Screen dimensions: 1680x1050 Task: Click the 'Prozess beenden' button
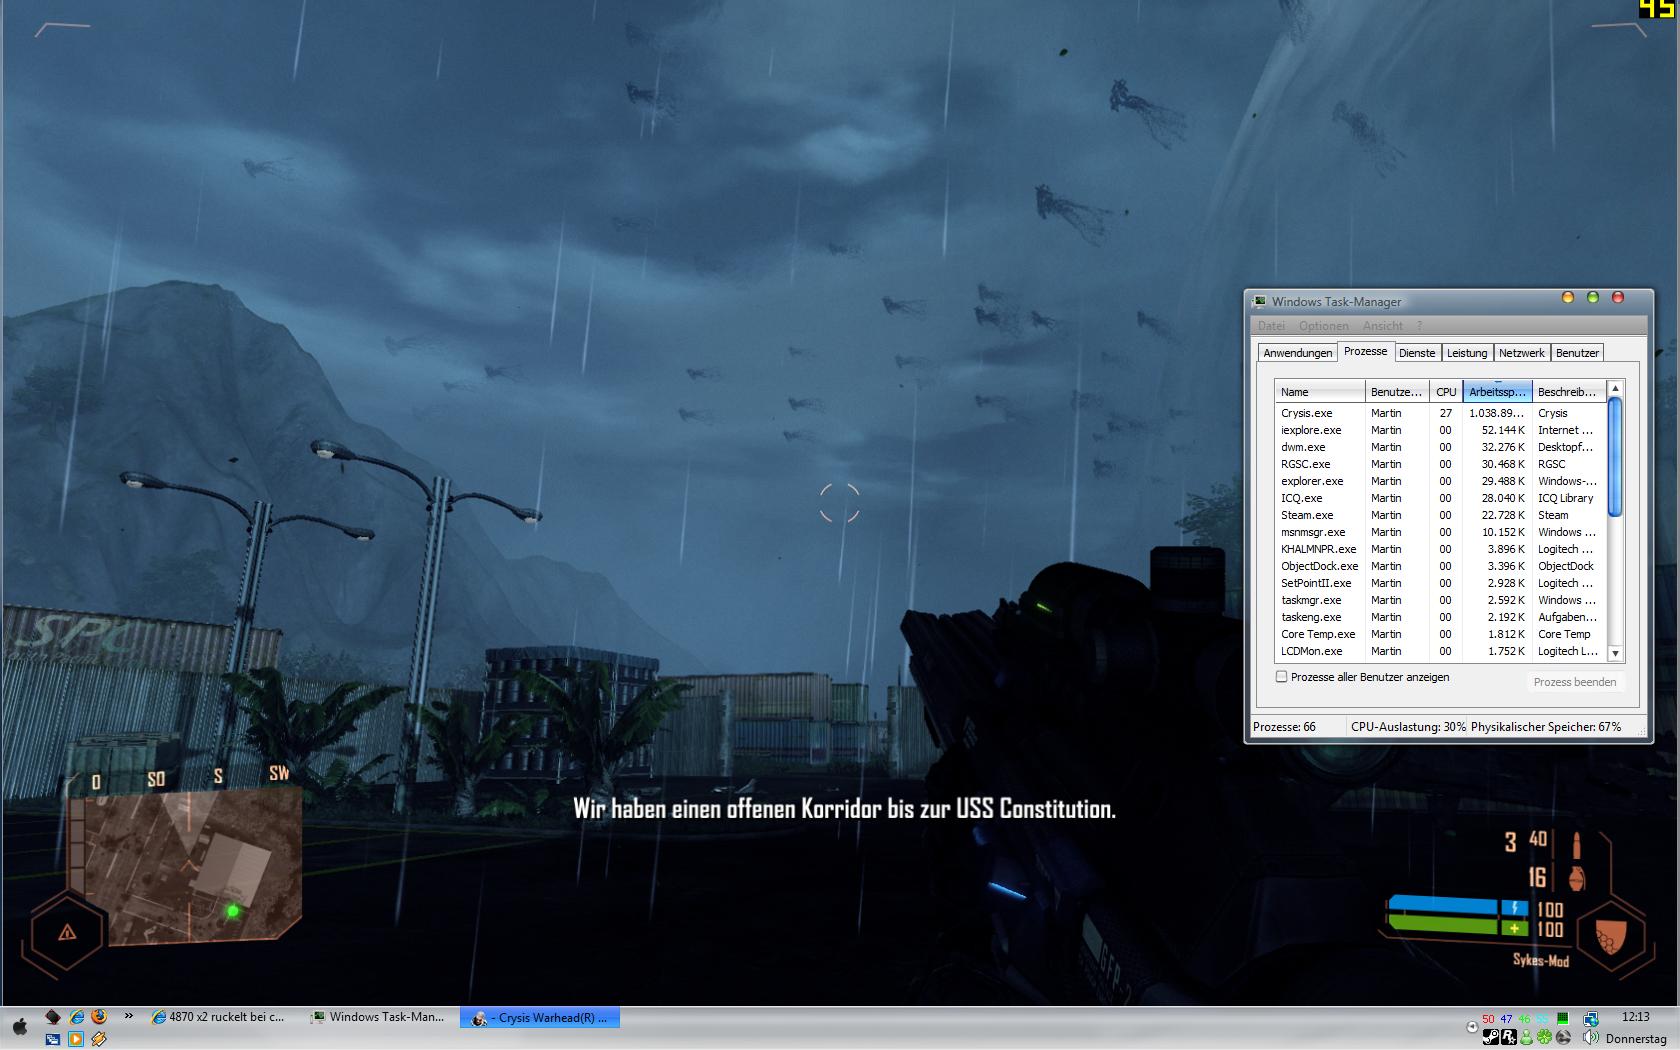(1574, 682)
